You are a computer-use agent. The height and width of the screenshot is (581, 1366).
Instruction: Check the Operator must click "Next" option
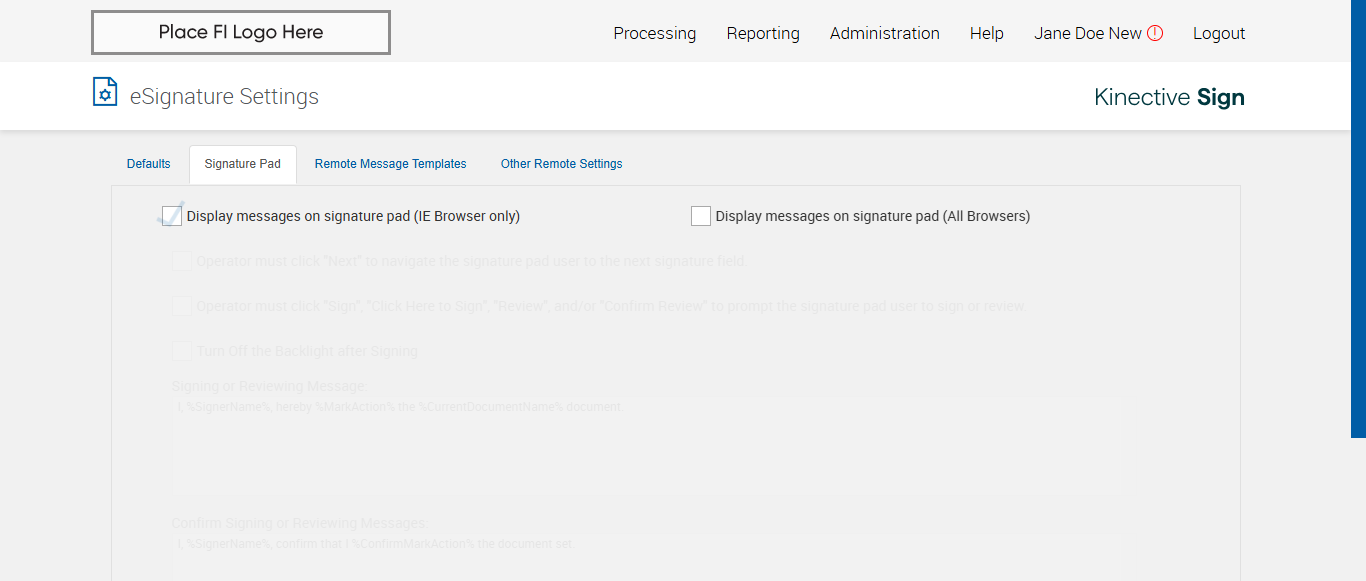[x=182, y=261]
